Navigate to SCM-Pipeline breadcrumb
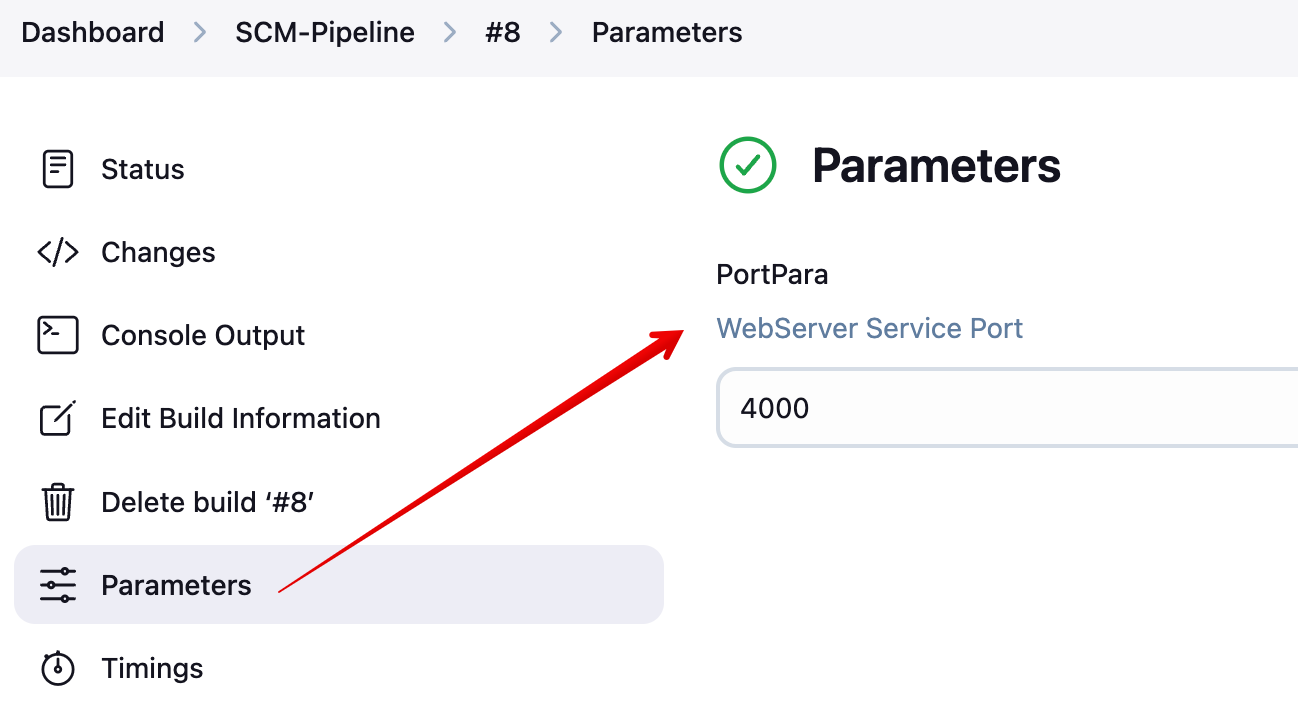The image size is (1298, 706). 325,33
